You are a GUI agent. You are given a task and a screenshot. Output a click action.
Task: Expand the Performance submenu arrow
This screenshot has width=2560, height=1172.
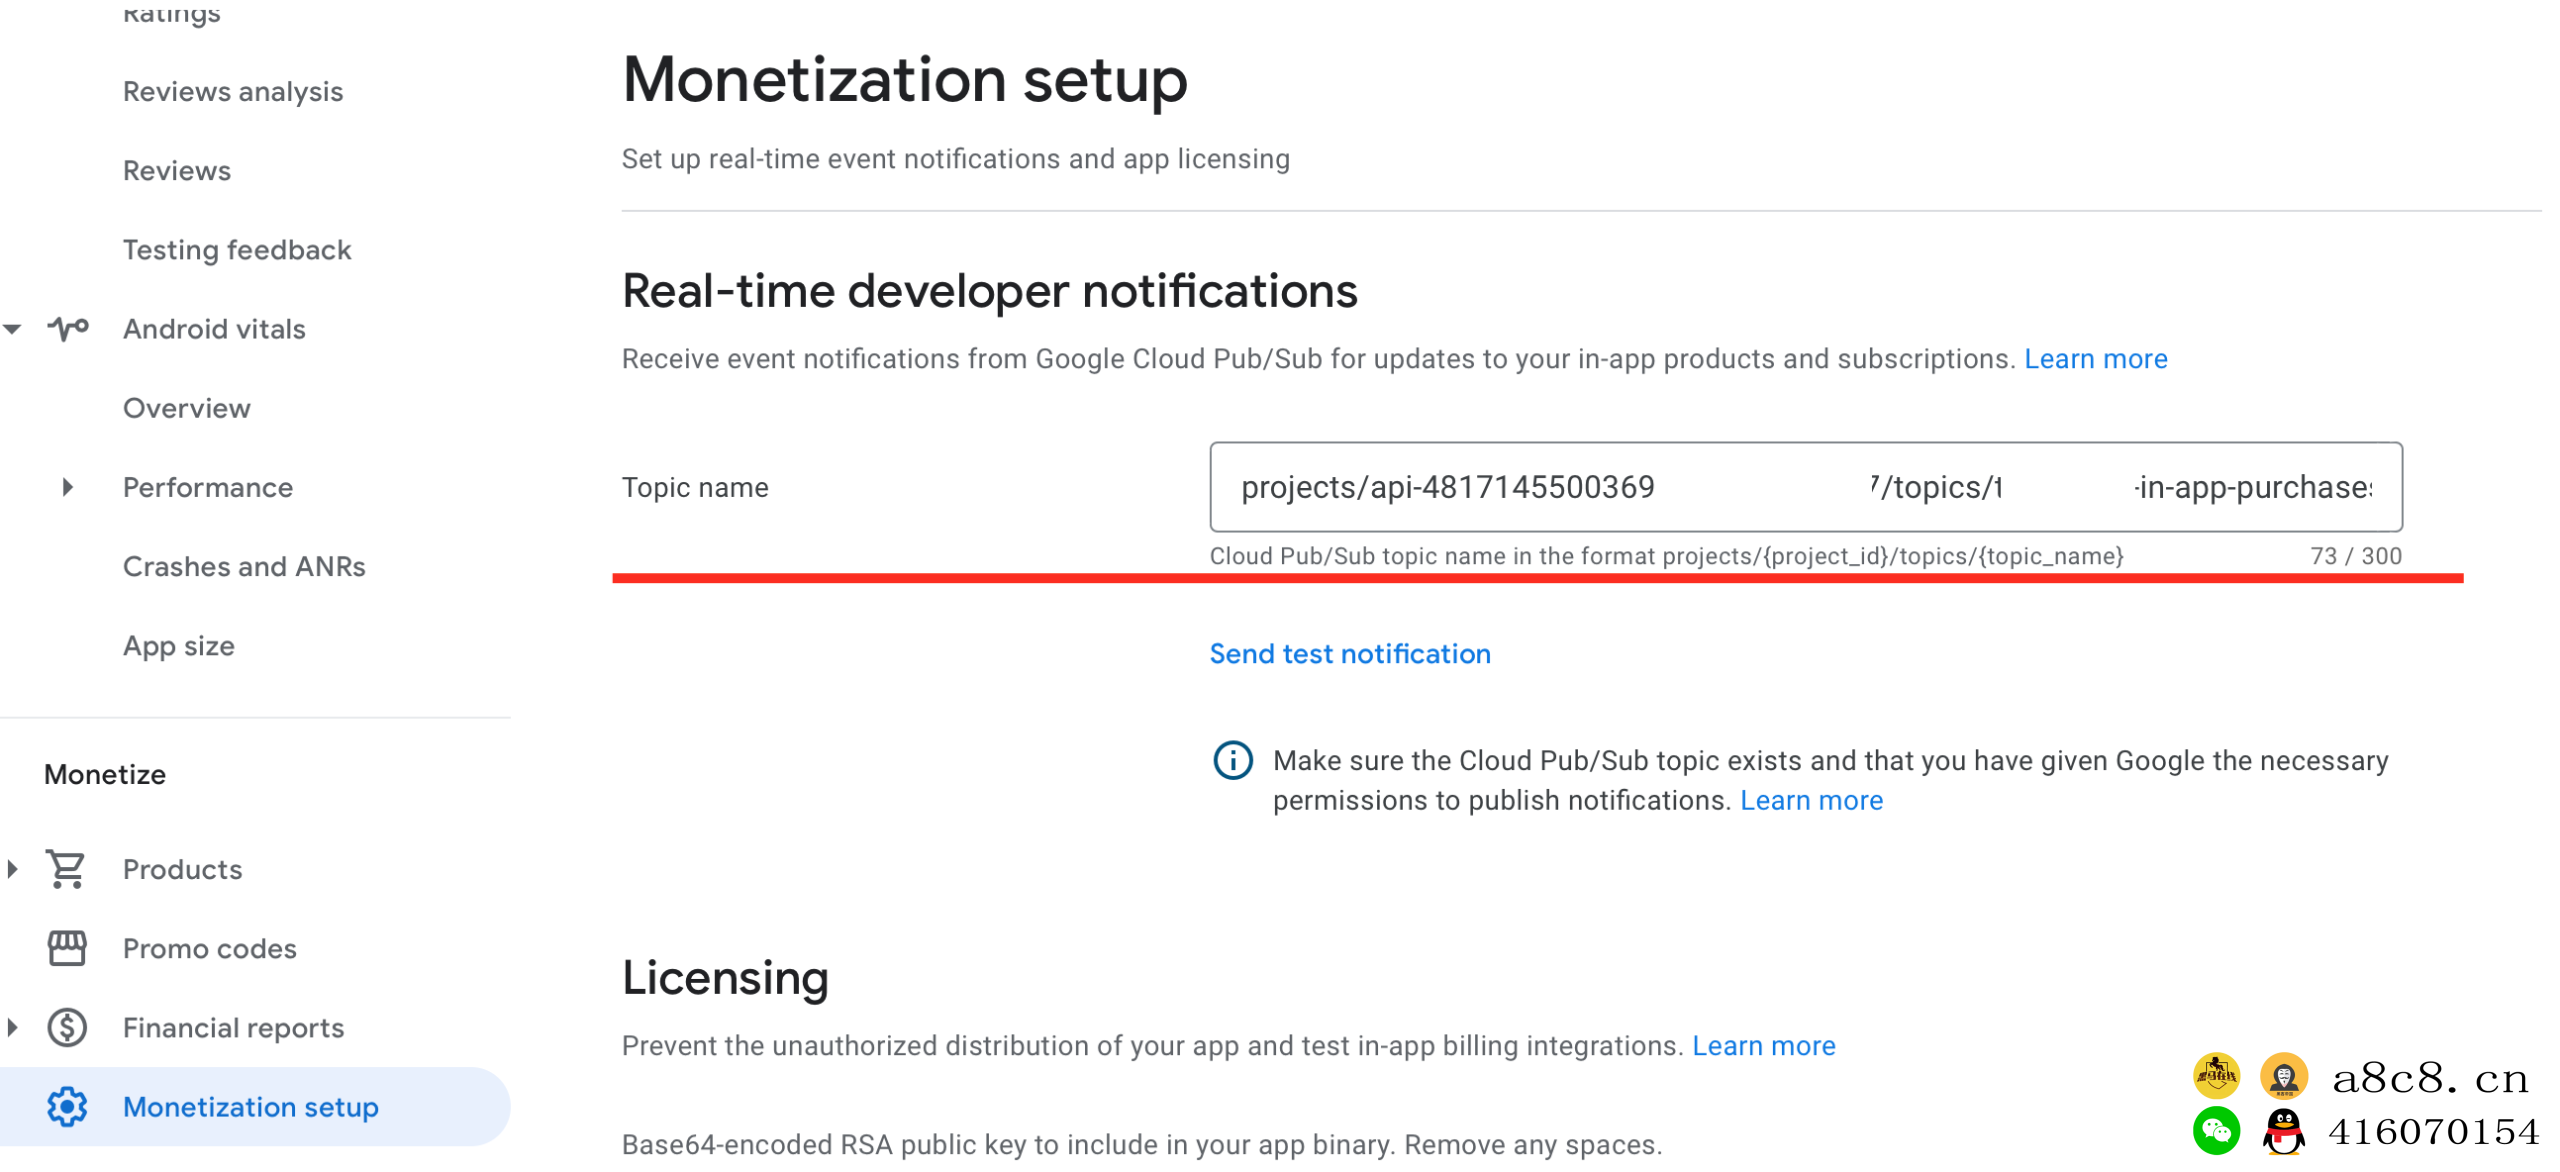click(67, 487)
